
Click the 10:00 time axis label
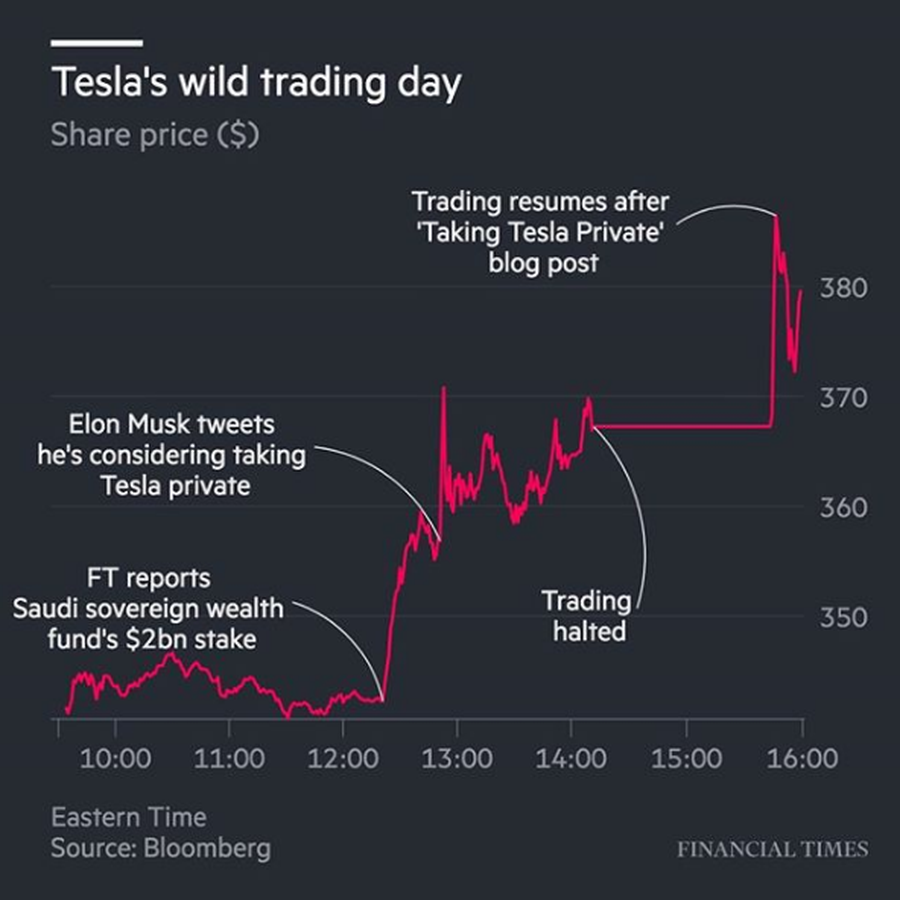click(115, 758)
